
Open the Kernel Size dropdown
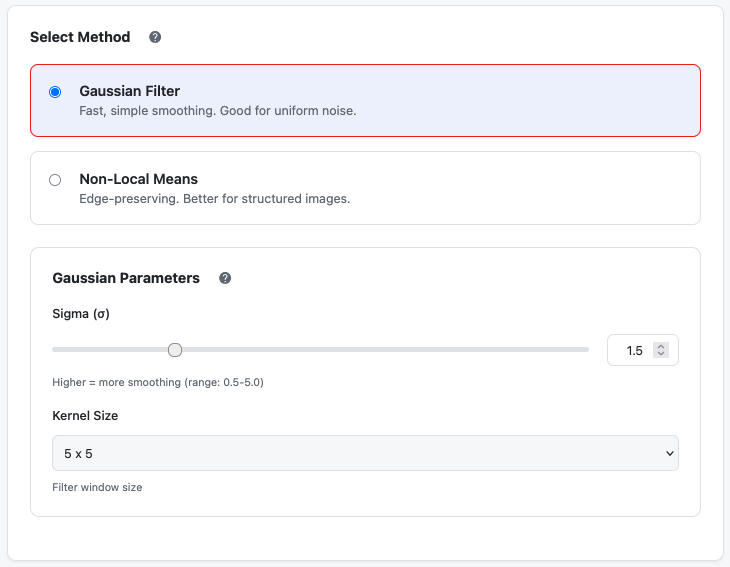pos(365,453)
